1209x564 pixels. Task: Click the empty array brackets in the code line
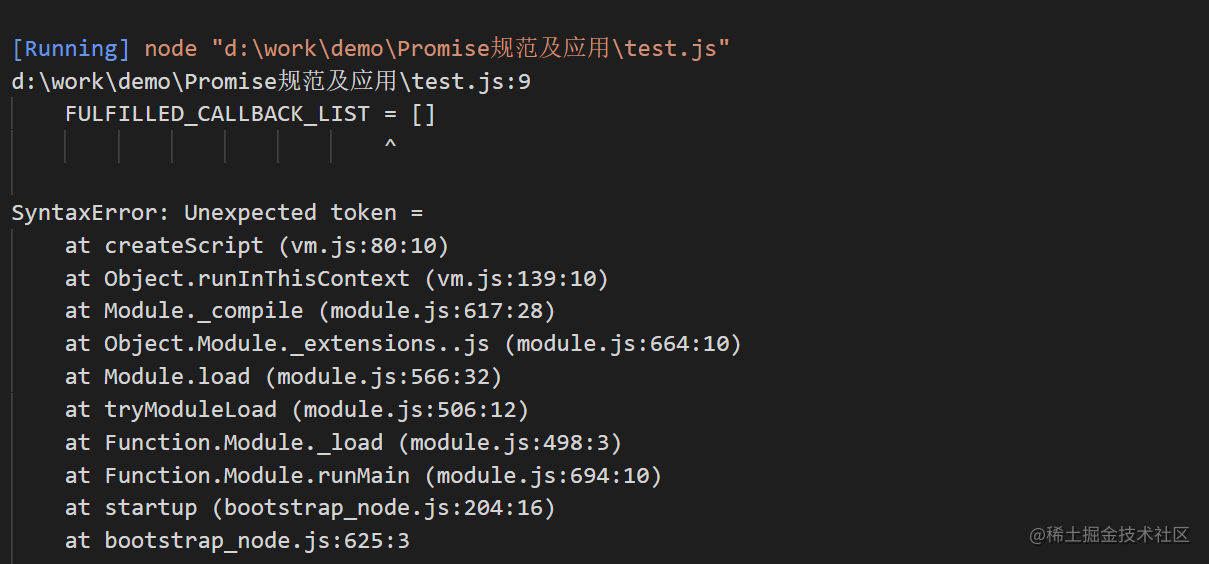pos(423,114)
